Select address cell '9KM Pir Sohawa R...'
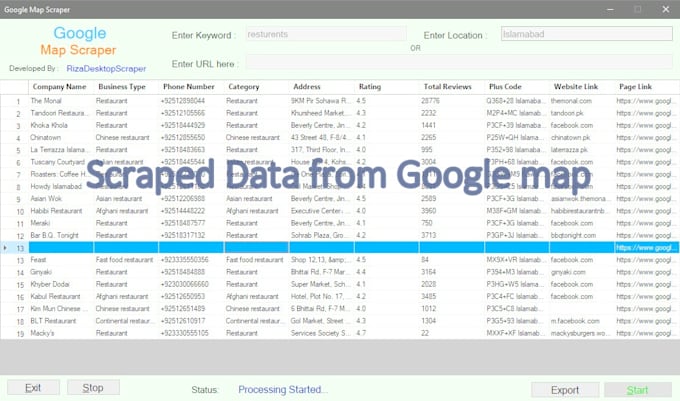Screen dimensions: 680x401 point(322,101)
